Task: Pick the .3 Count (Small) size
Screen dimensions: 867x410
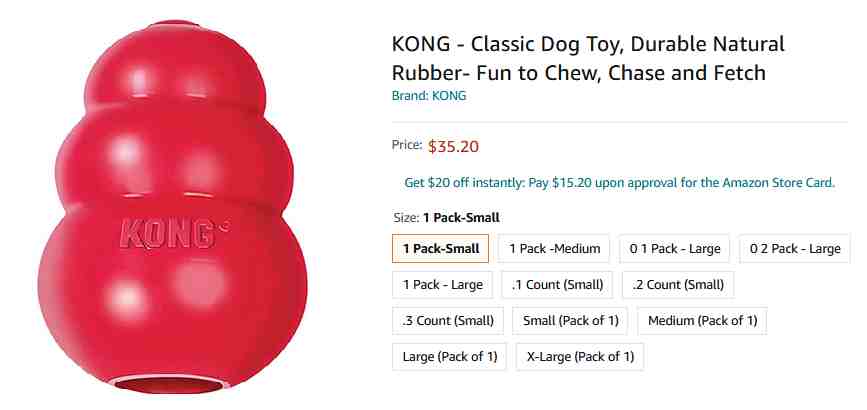Action: 447,320
